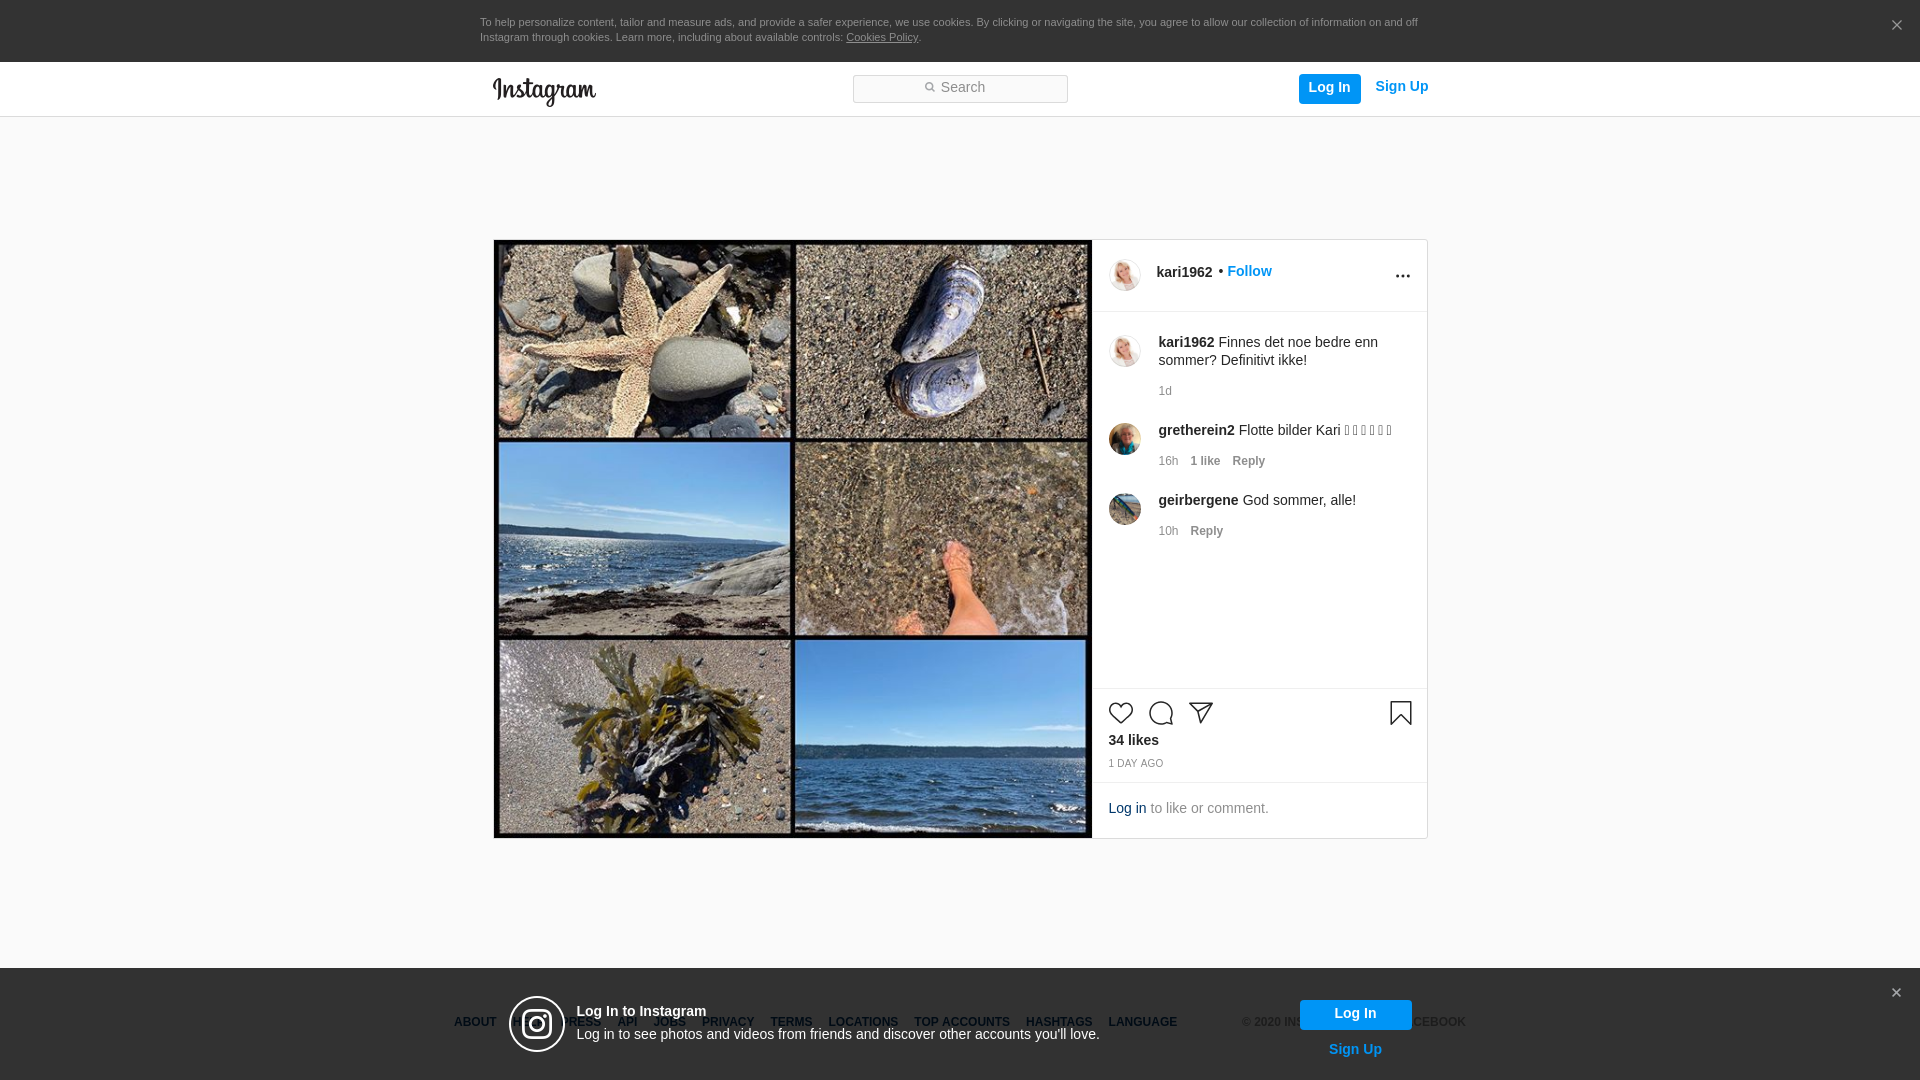
Task: Click Log In button in bottom banner
Action: point(1355,1015)
